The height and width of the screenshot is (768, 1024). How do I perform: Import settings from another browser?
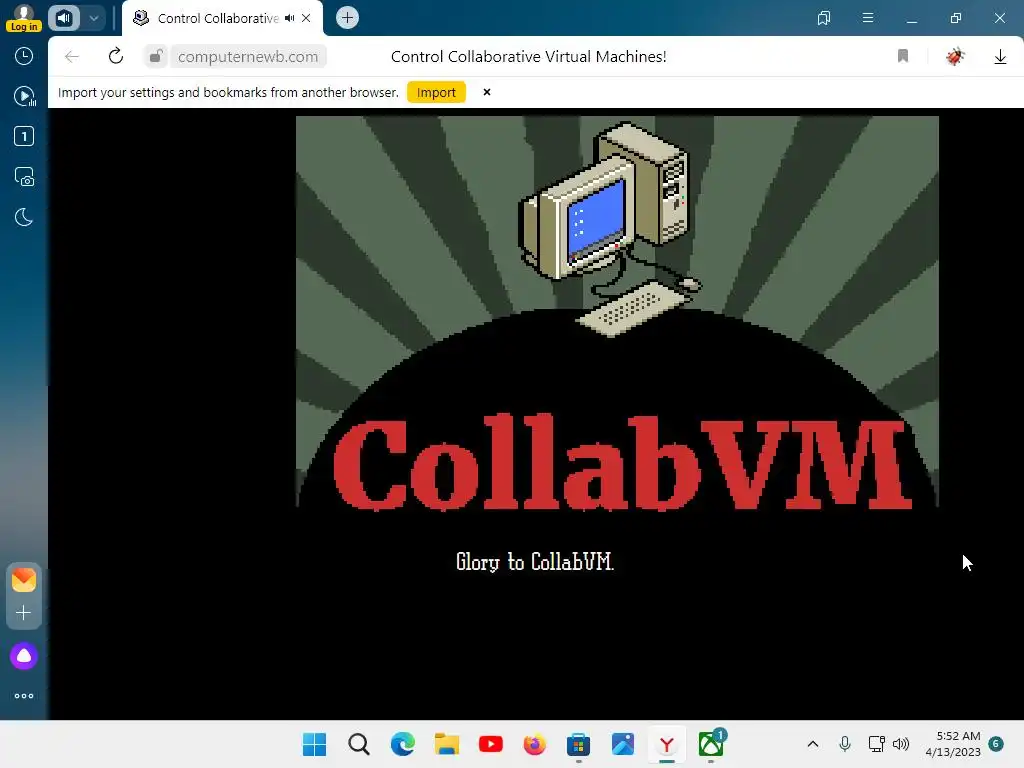tap(436, 92)
